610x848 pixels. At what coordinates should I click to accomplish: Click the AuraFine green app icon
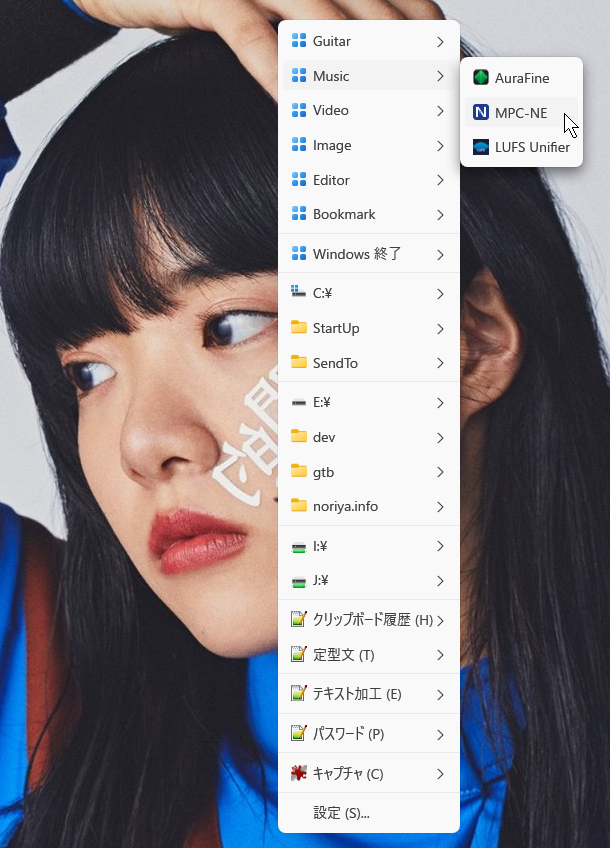pyautogui.click(x=480, y=78)
